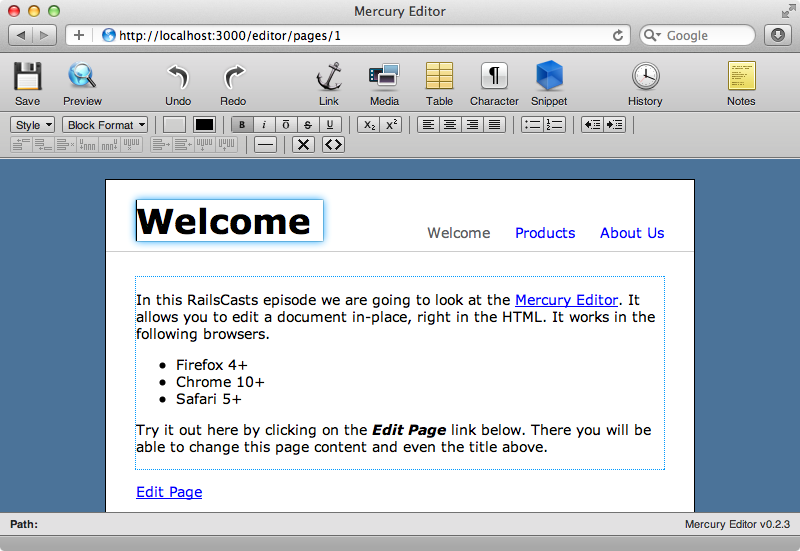The image size is (800, 551).
Task: Open the browser Downloads button
Action: [x=778, y=35]
